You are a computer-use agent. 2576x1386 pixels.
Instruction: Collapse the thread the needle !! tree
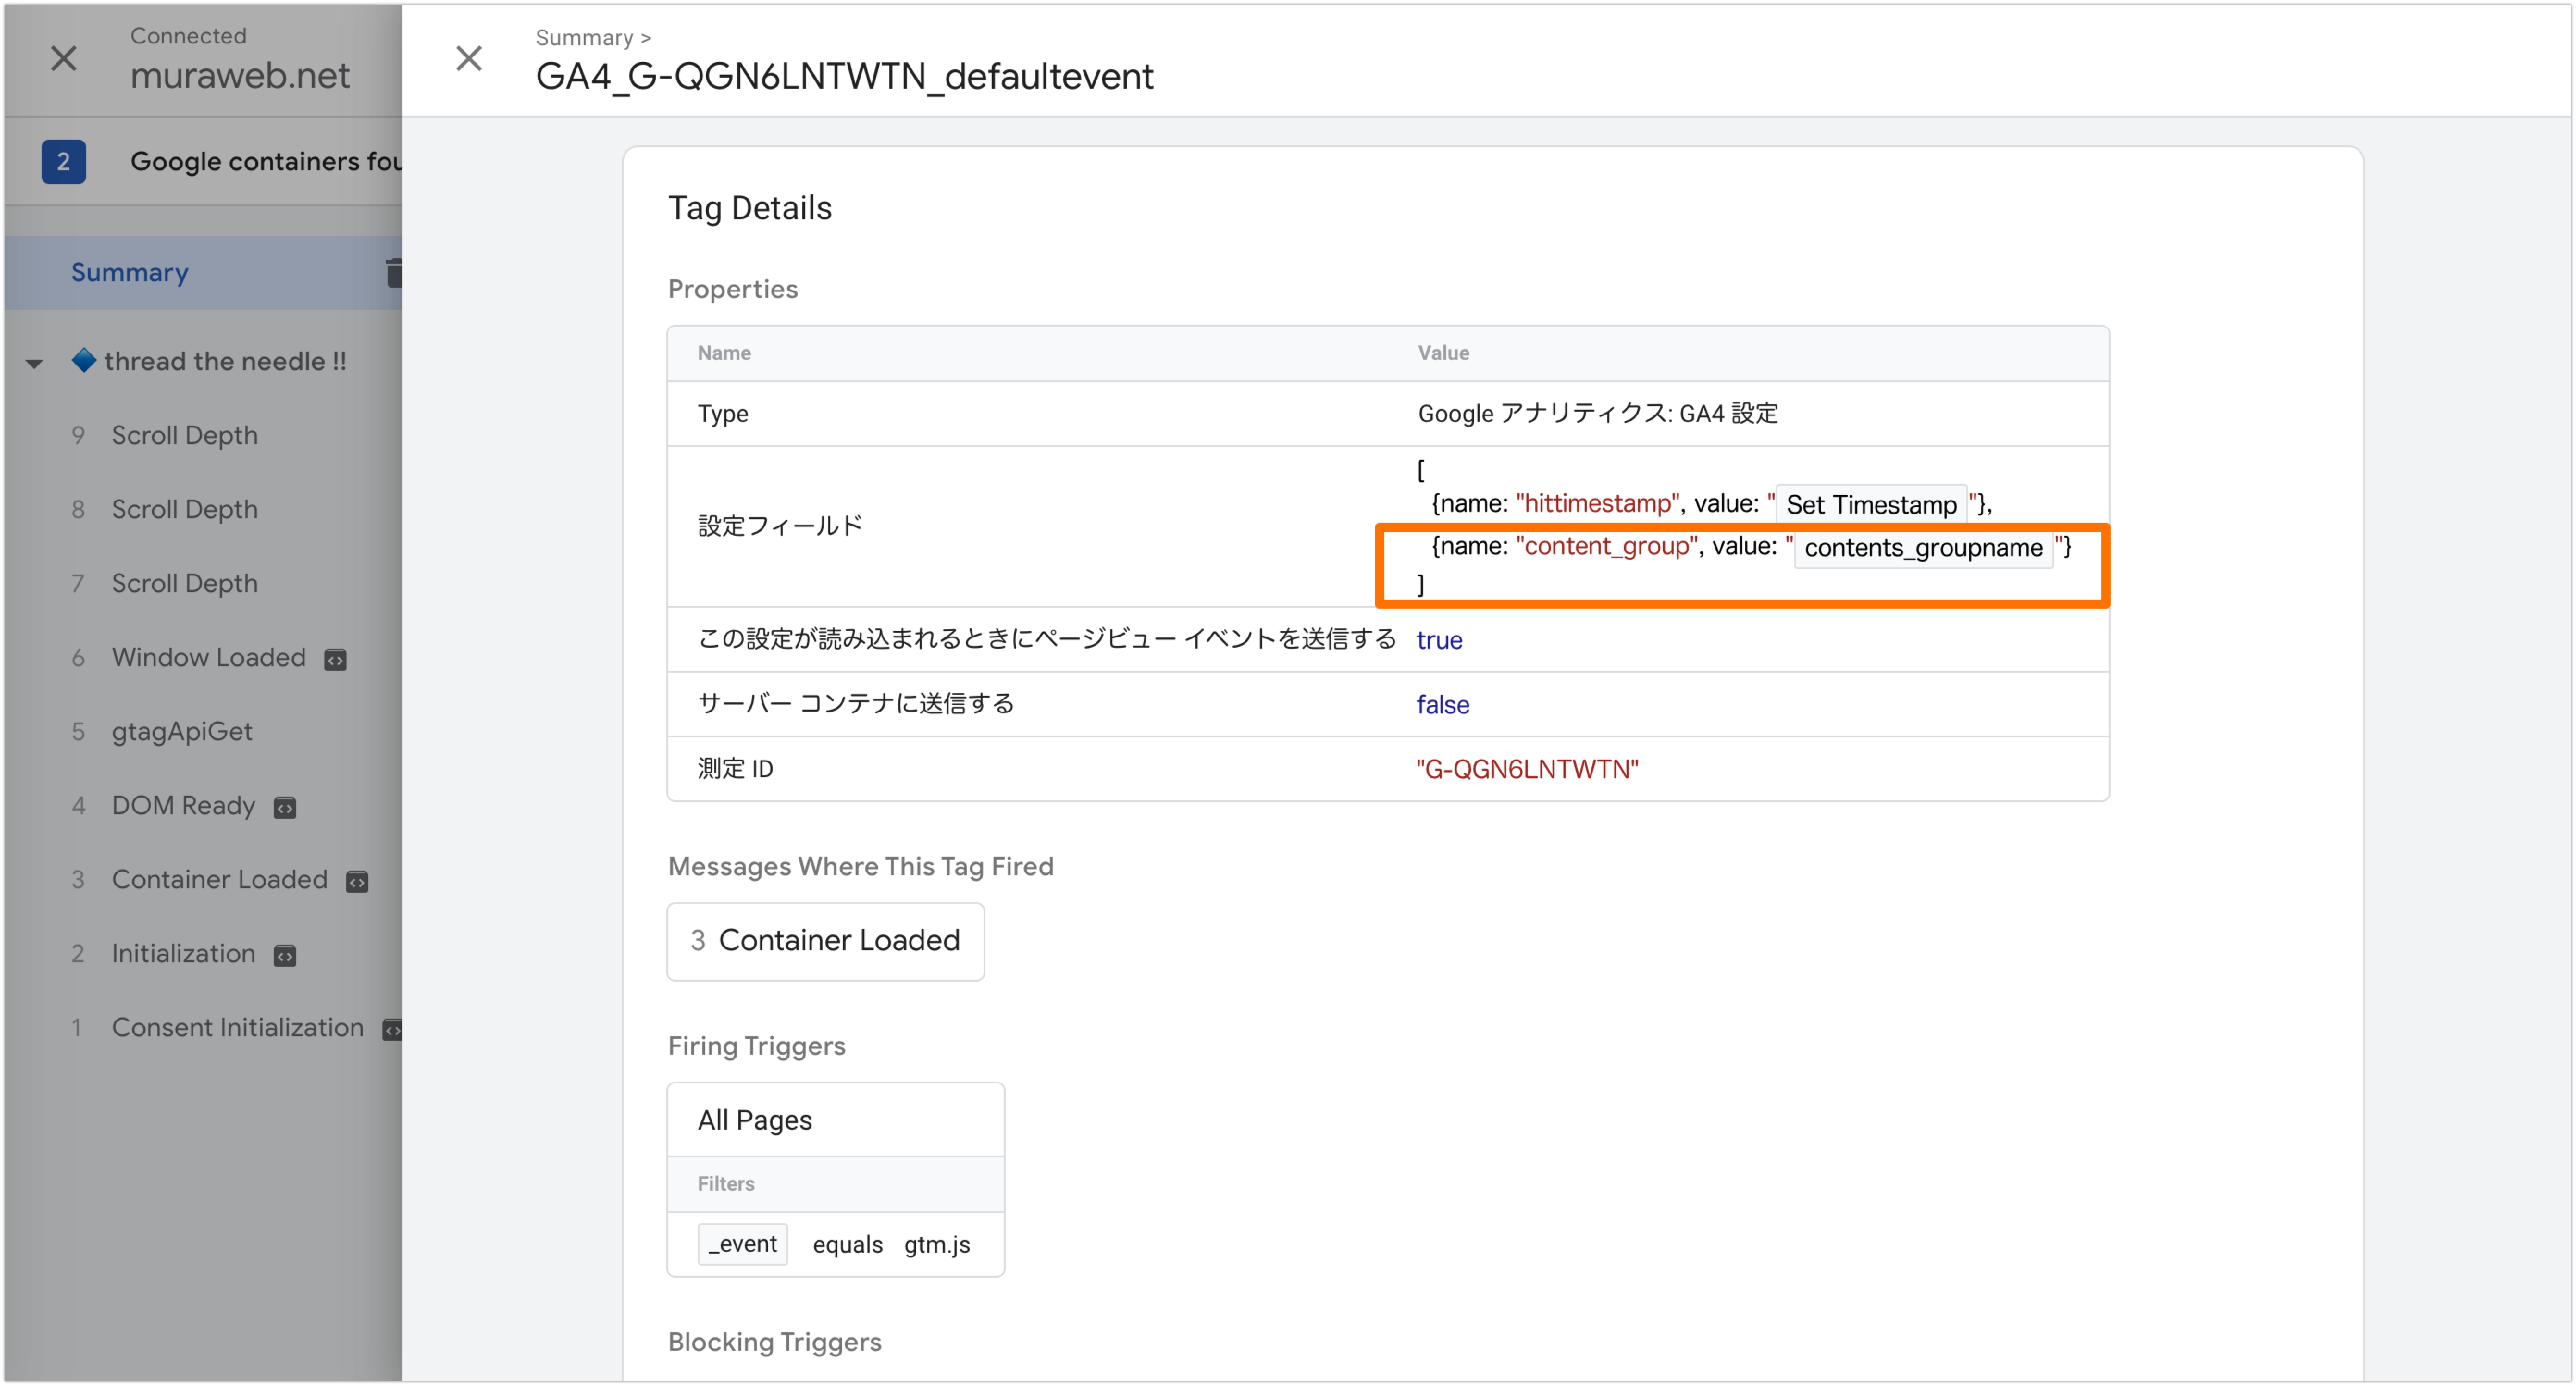tap(34, 363)
